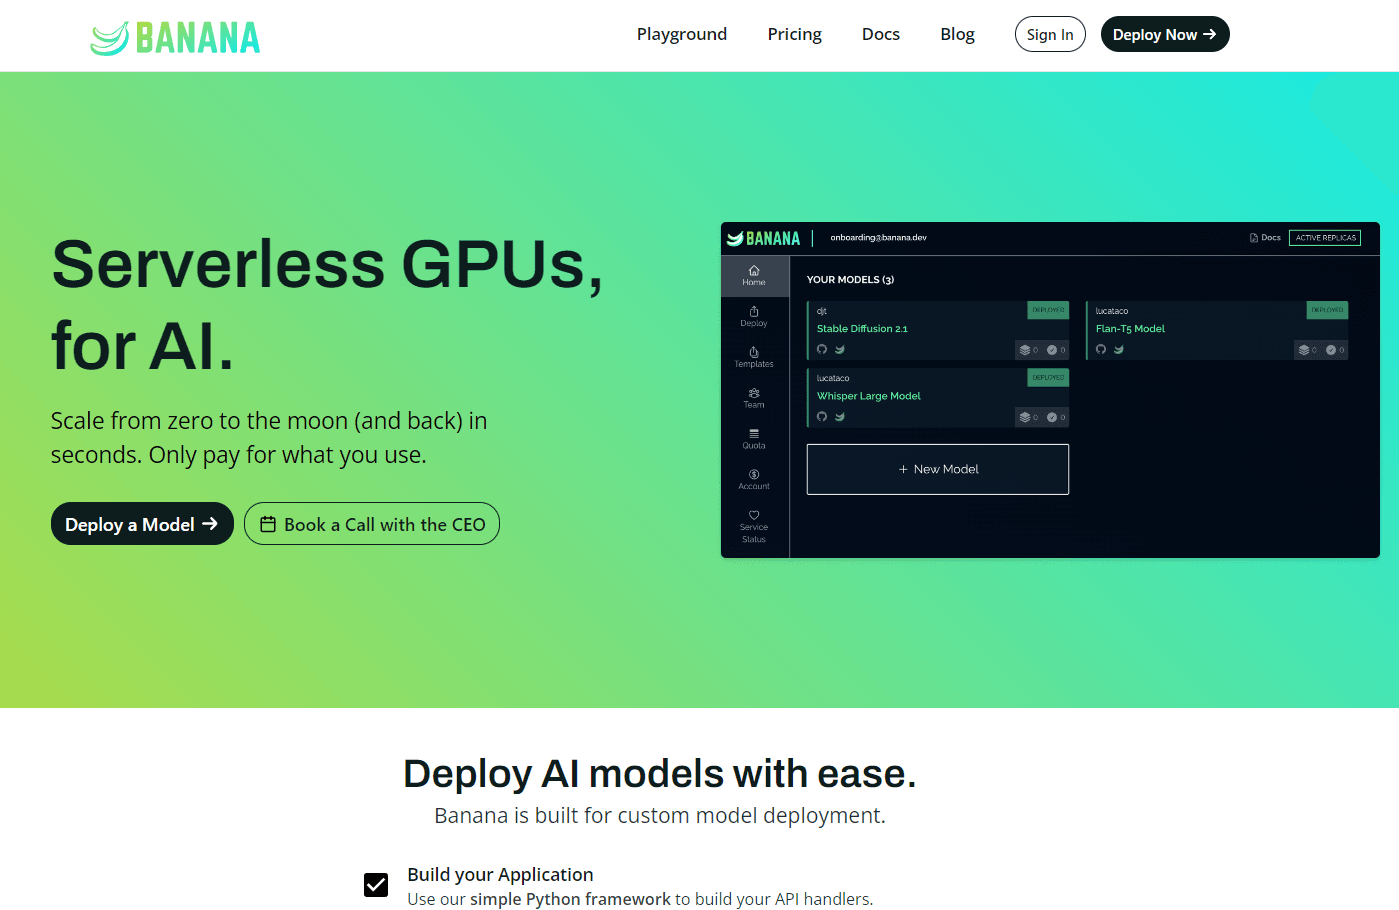Click the Deploy Now button
The image size is (1399, 910).
click(1165, 34)
